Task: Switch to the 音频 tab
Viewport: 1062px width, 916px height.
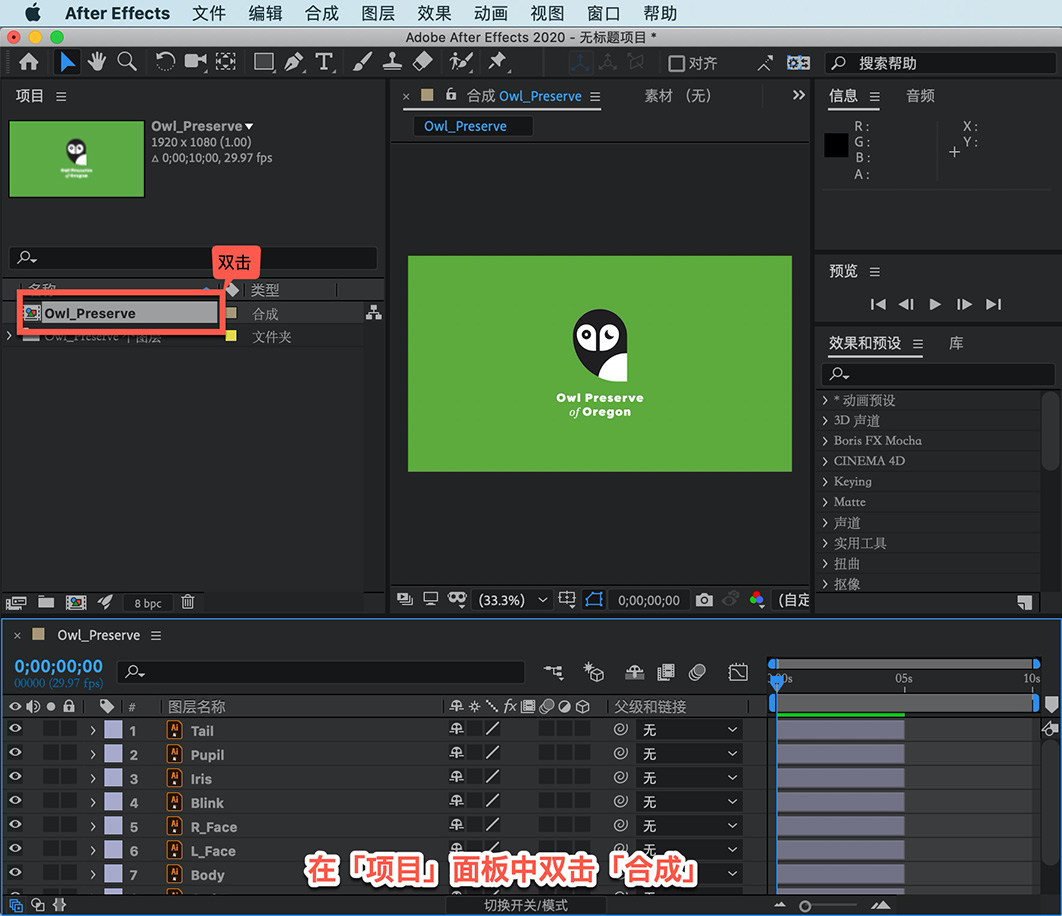Action: (x=920, y=96)
